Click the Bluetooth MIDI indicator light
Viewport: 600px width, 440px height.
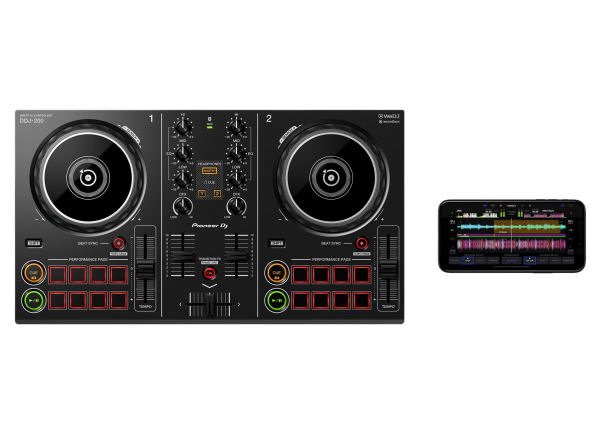click(209, 127)
